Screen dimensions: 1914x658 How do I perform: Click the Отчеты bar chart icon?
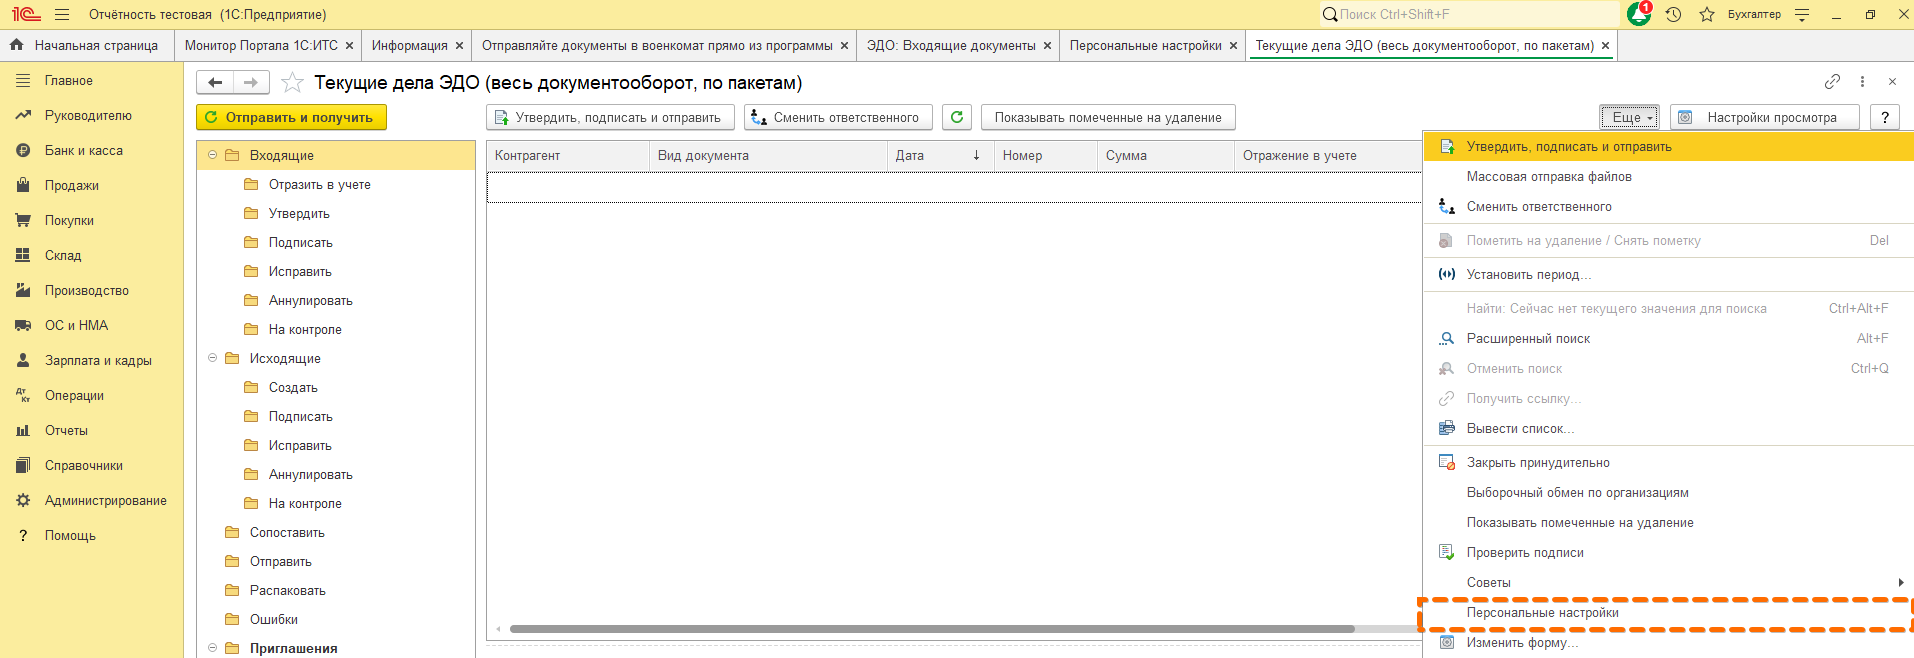tap(23, 430)
